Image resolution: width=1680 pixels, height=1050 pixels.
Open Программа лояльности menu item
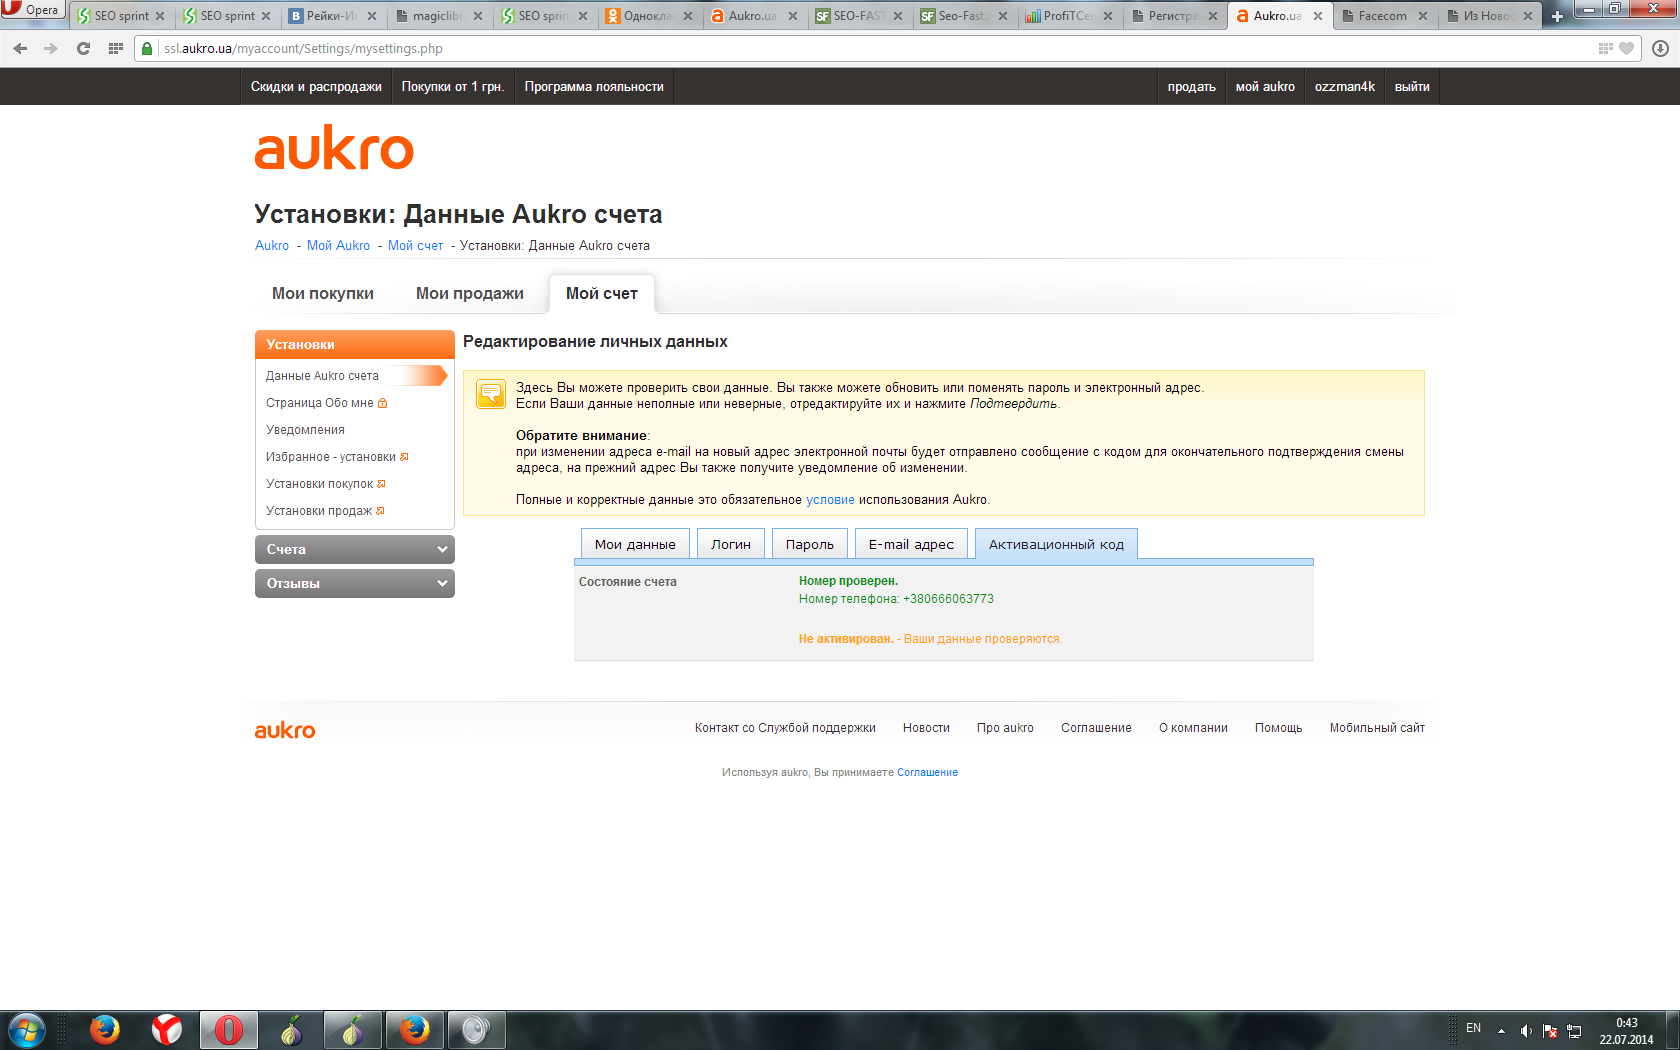click(x=594, y=87)
